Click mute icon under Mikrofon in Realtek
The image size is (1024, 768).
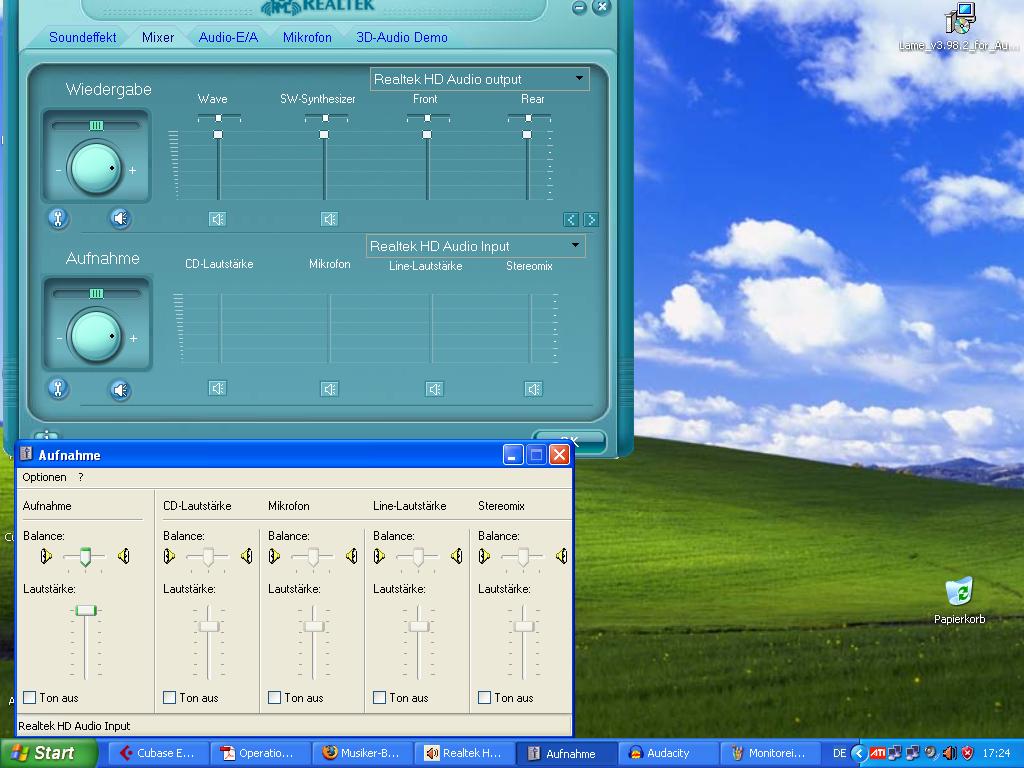330,389
